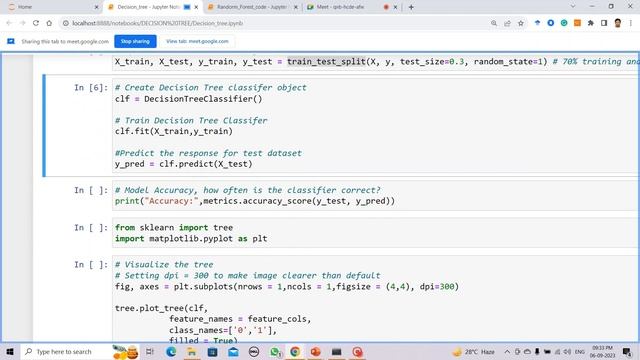
Task: Click the feature_names = feature_cols line
Action: [240, 319]
